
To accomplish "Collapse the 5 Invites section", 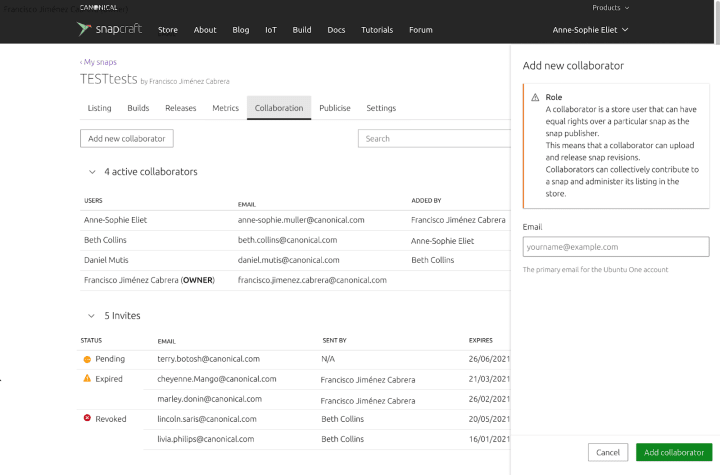I will (x=91, y=316).
